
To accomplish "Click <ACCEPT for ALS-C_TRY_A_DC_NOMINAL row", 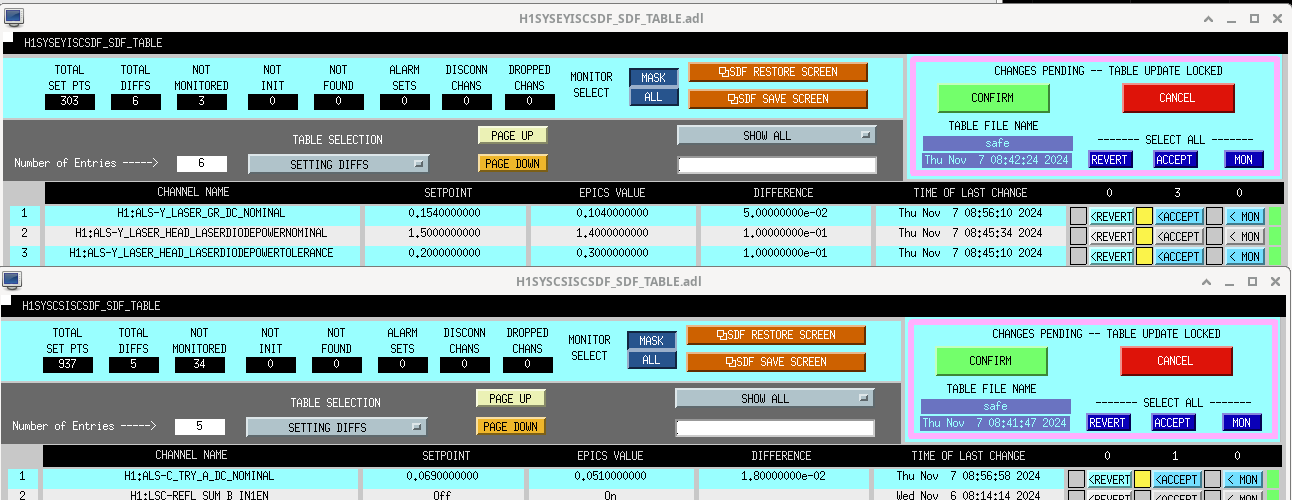I will 1176,479.
